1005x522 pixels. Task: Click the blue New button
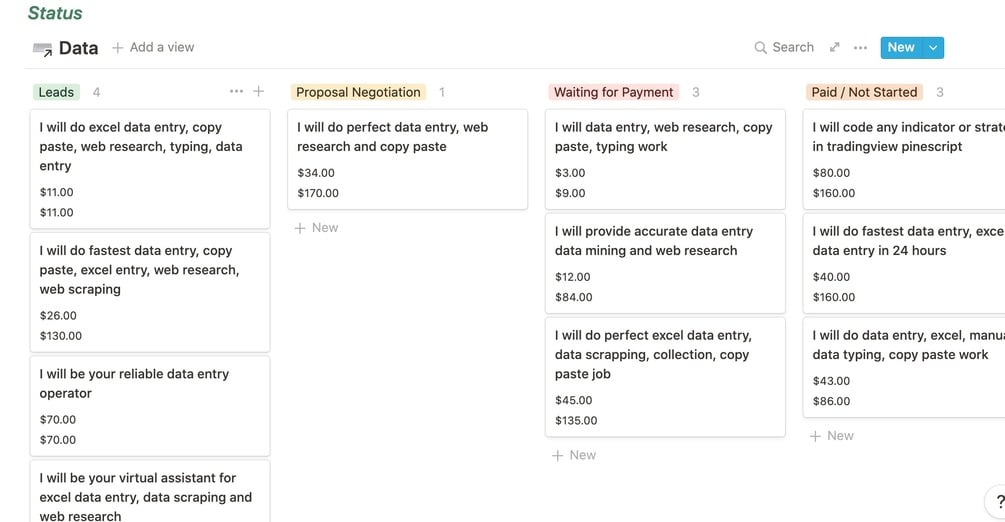900,47
